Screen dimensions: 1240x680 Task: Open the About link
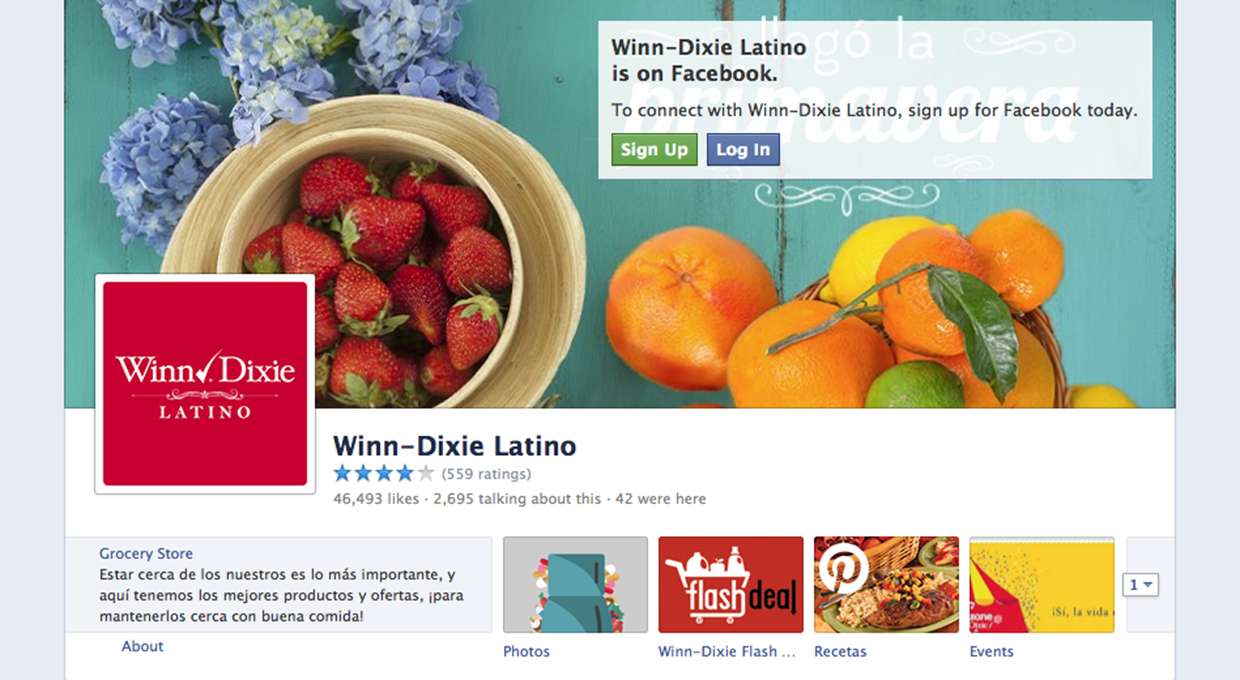point(142,646)
